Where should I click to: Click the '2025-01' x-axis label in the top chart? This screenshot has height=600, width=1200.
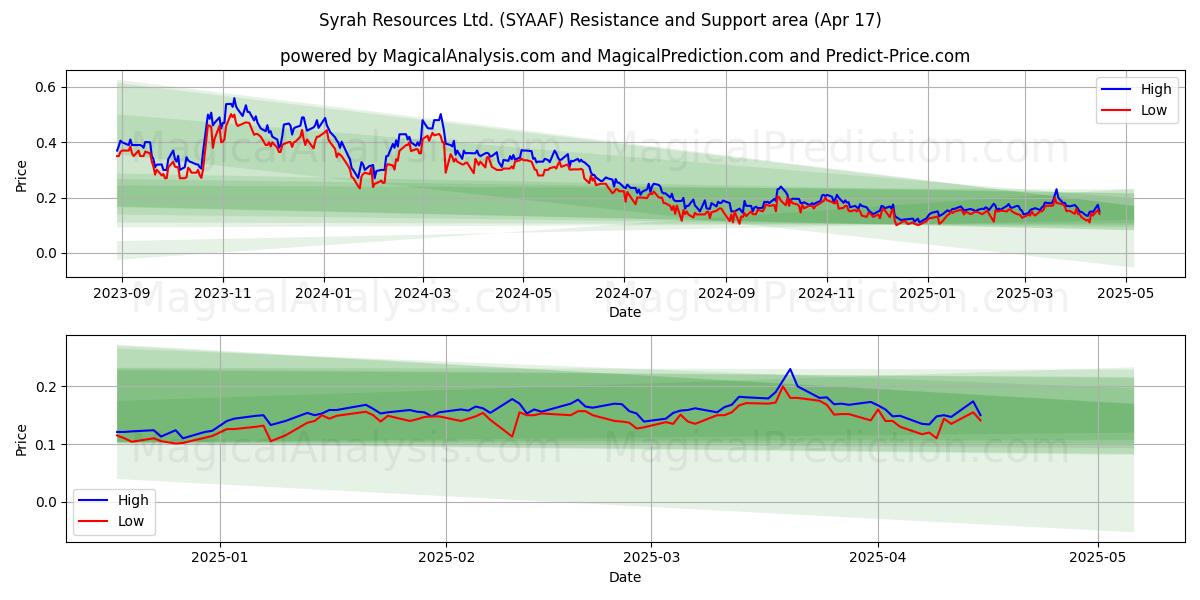pyautogui.click(x=927, y=295)
